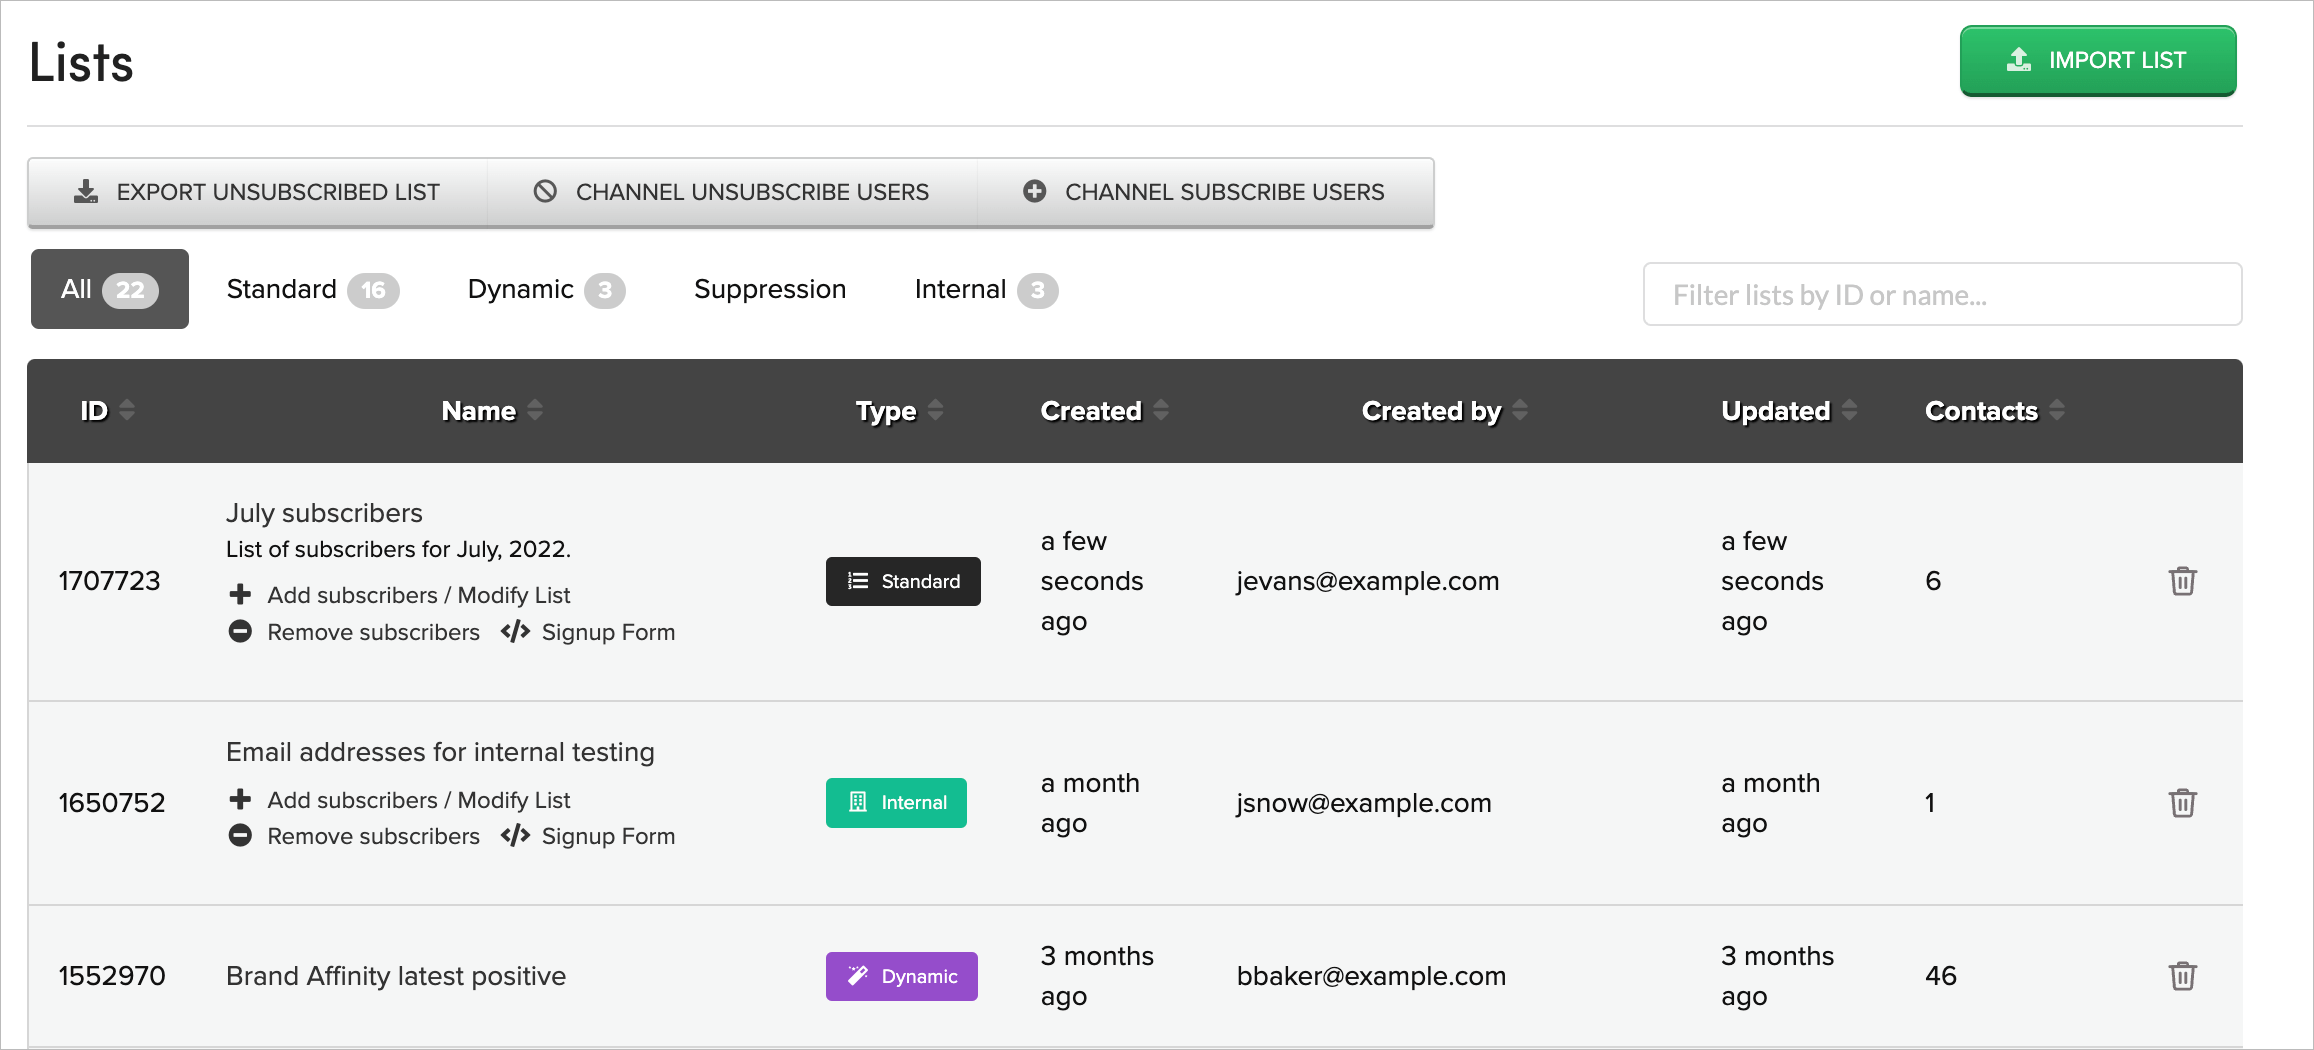Click the plus icon next to Add subscribers
Viewport: 2314px width, 1050px height.
point(240,594)
